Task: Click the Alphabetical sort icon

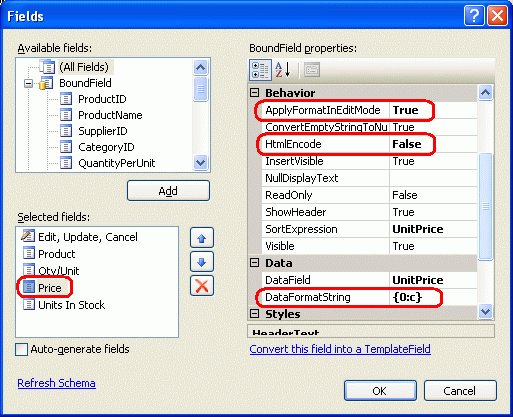Action: coord(283,70)
